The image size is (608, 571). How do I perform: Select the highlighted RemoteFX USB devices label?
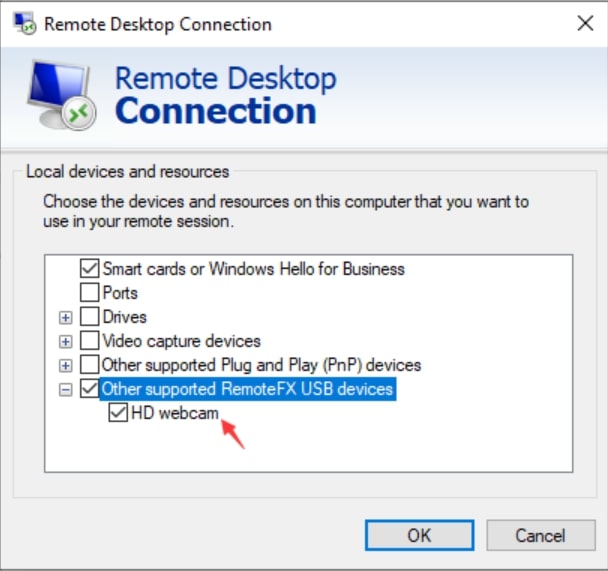[248, 389]
